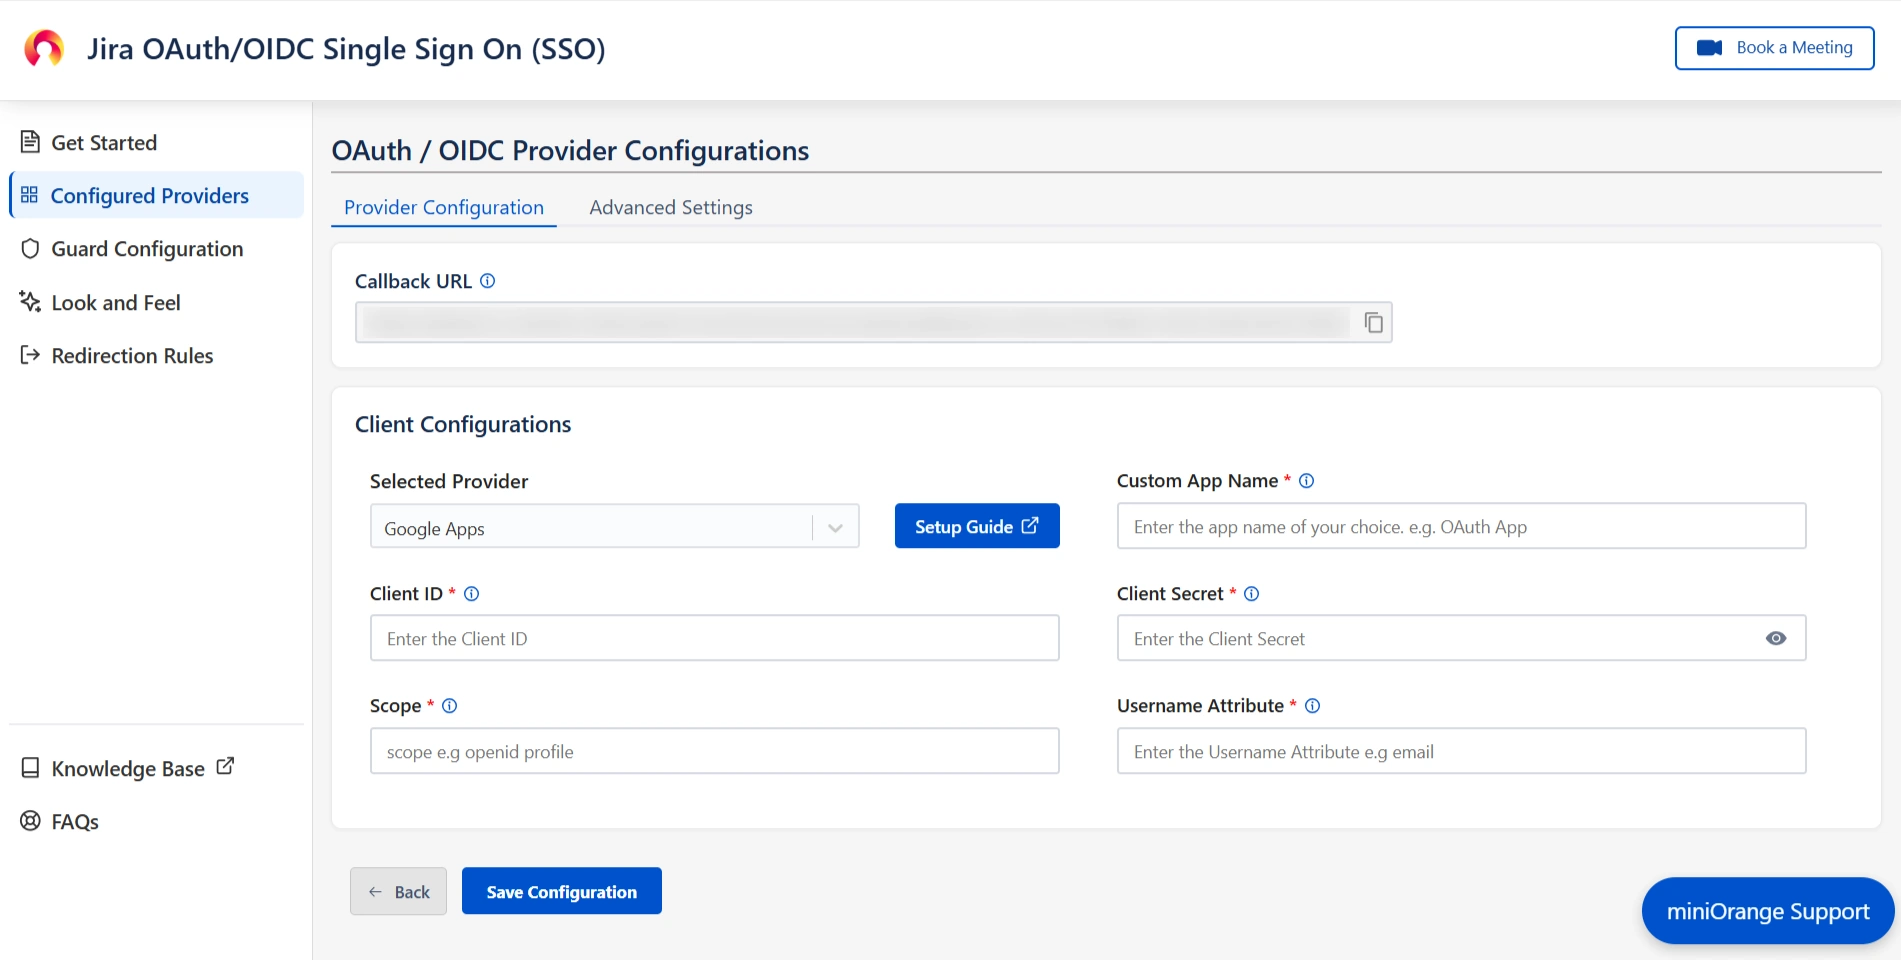Open Redirection Rules in sidebar
1901x960 pixels.
pos(156,355)
